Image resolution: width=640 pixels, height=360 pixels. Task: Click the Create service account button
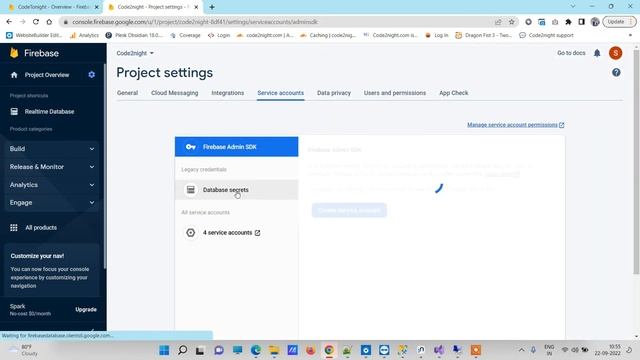pyautogui.click(x=349, y=210)
